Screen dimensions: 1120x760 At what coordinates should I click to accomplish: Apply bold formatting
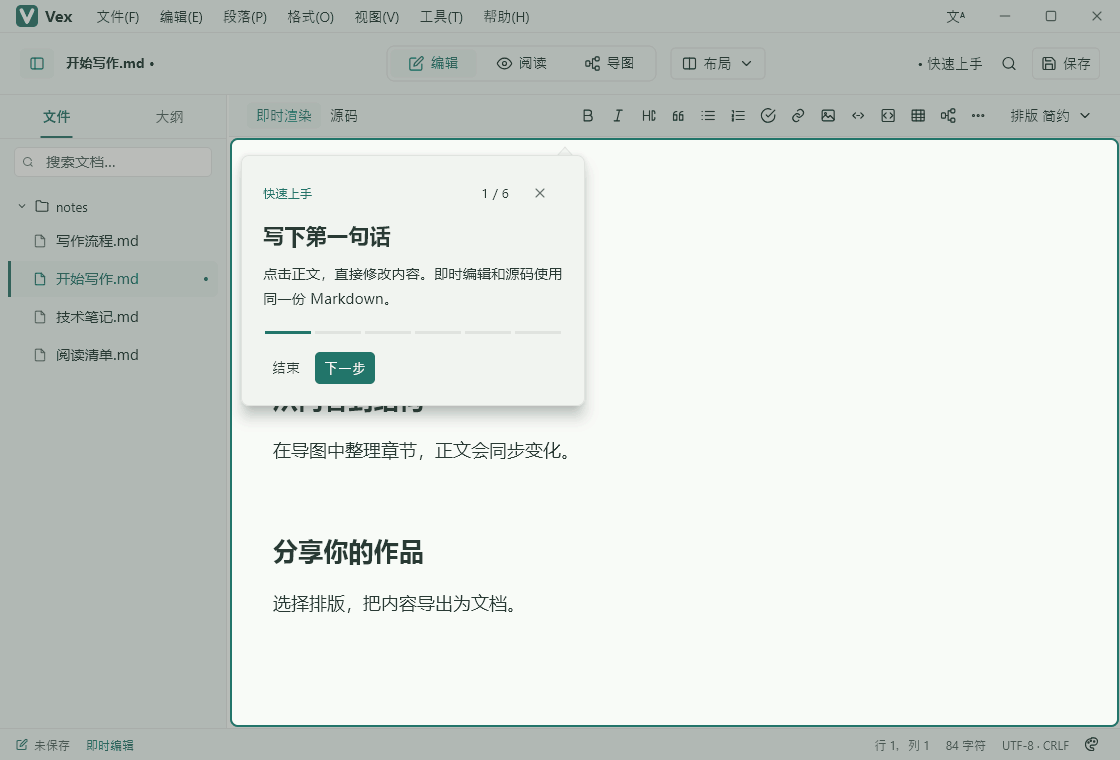coord(588,116)
